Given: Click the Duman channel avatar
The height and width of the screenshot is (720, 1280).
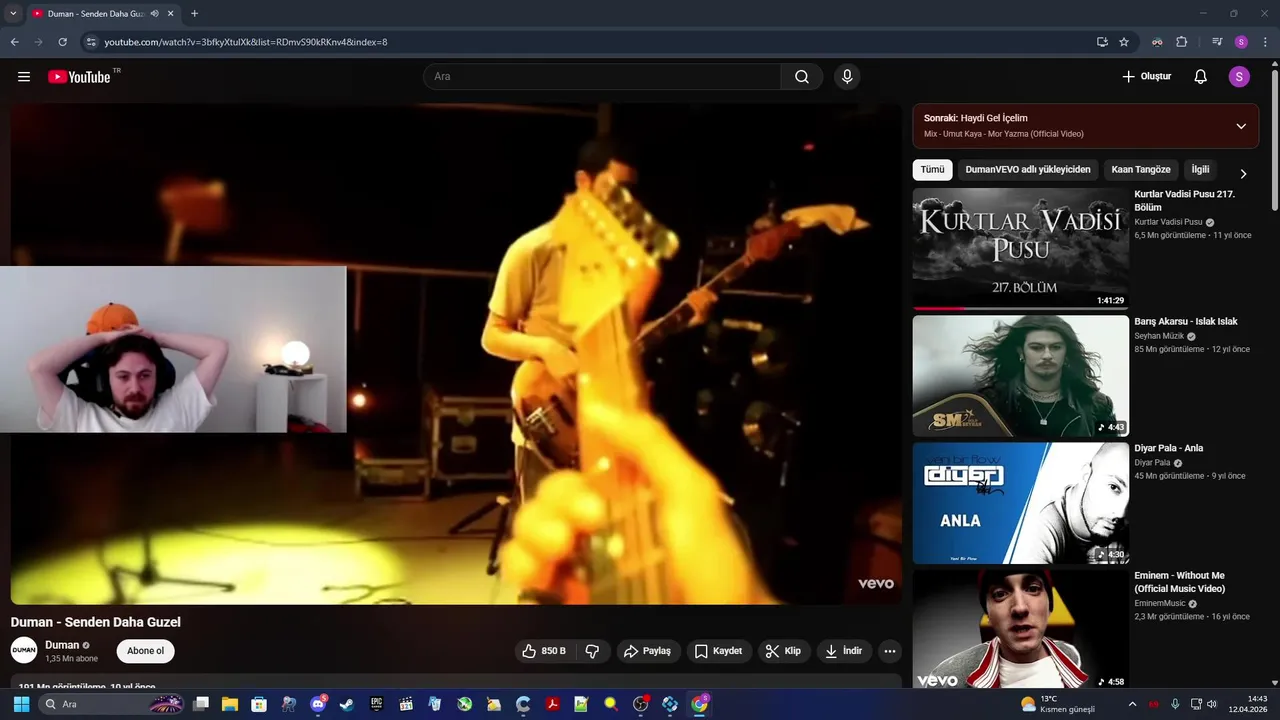Looking at the screenshot, I should pyautogui.click(x=24, y=650).
